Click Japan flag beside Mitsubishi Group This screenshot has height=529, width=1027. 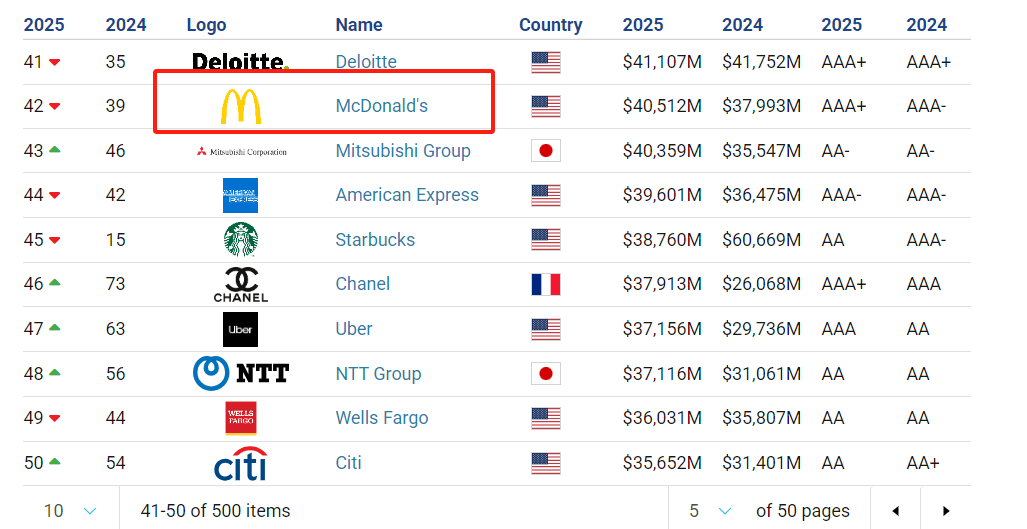(546, 151)
